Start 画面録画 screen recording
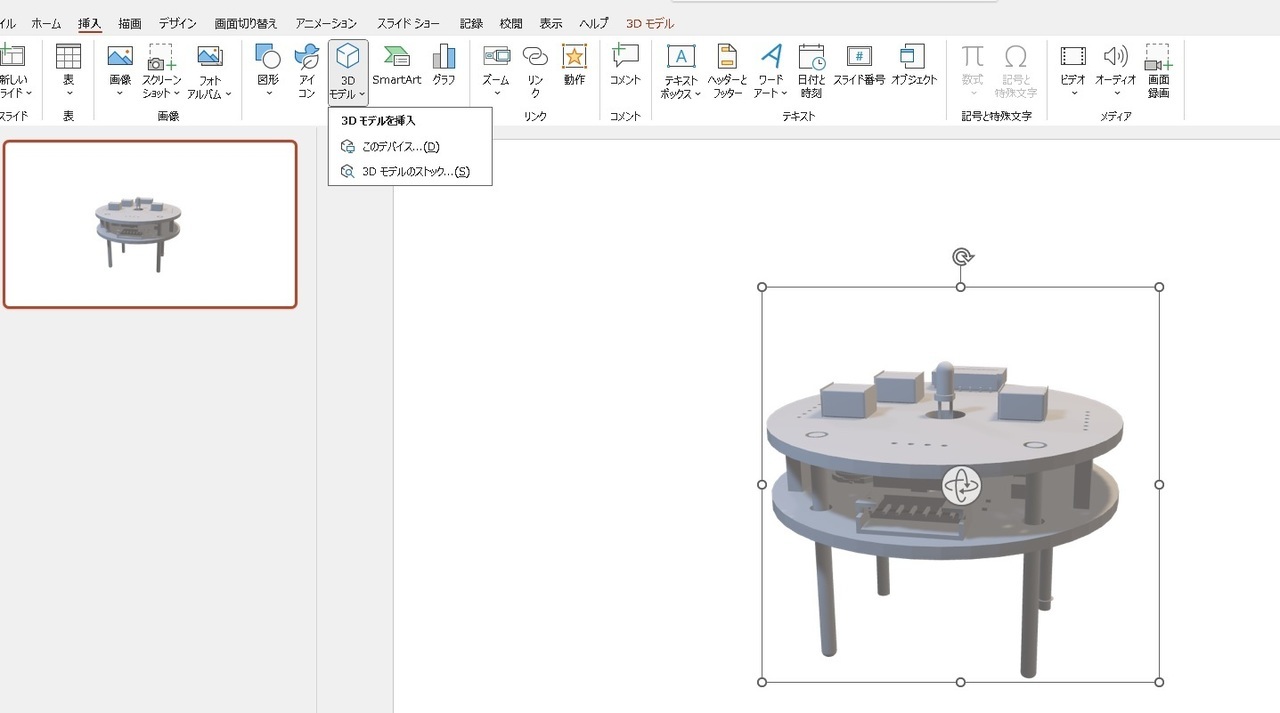Screen dimensions: 1280x713 click(1158, 71)
